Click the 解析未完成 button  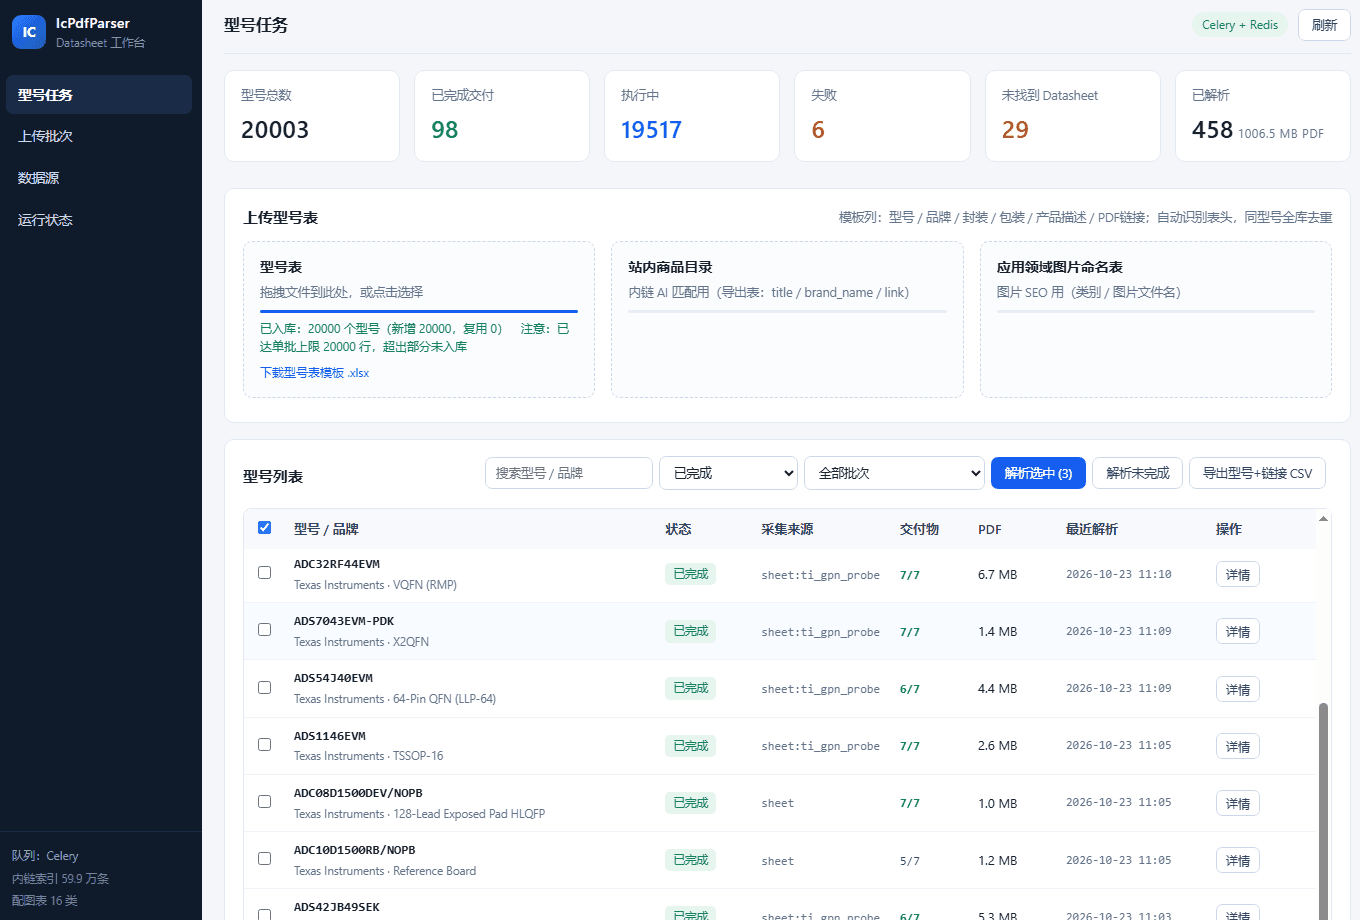(x=1138, y=473)
